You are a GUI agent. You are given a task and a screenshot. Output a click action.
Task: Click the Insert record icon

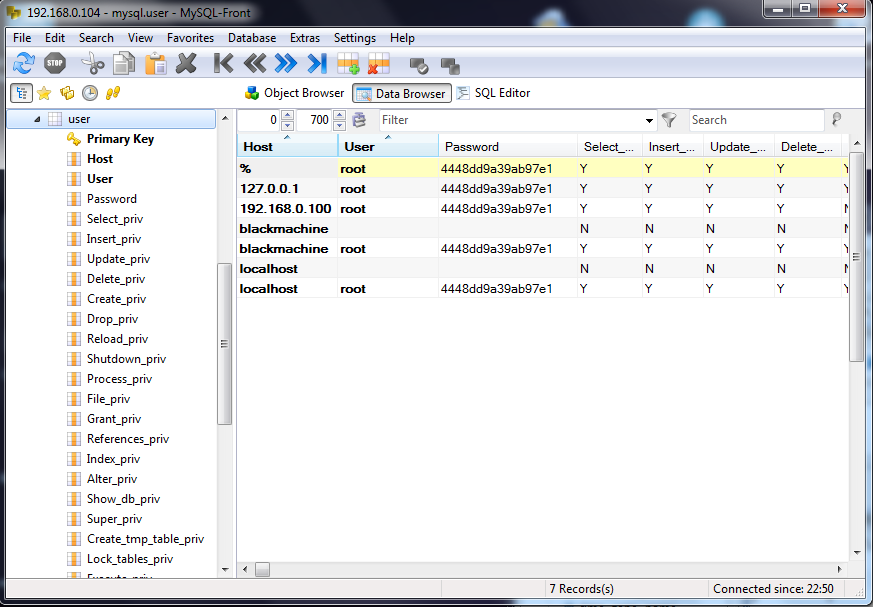click(349, 63)
